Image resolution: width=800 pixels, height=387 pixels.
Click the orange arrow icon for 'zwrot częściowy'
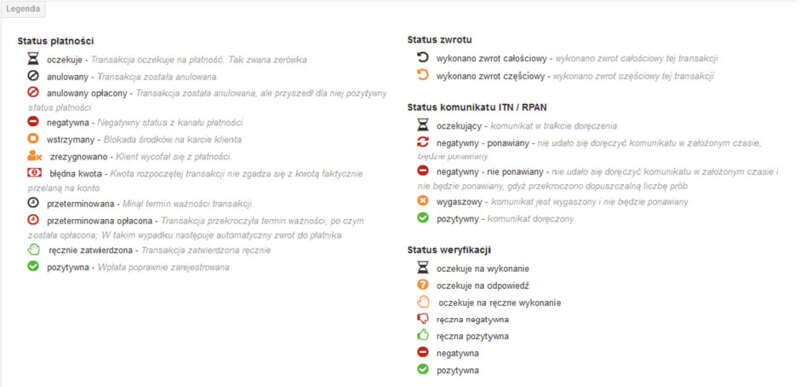[x=423, y=75]
